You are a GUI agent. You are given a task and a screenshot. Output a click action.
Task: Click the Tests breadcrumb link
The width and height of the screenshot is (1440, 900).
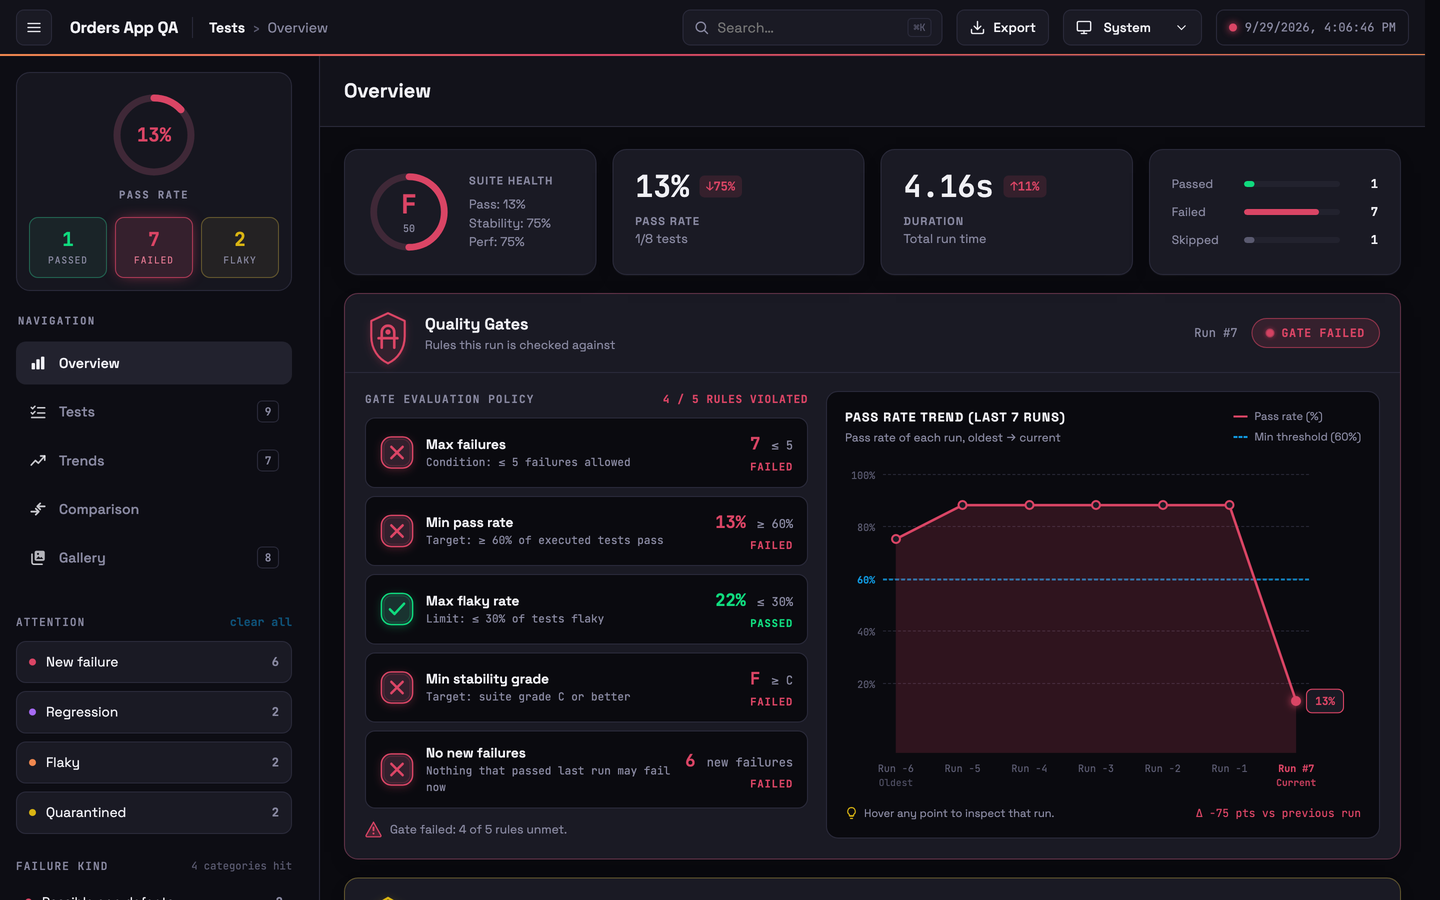(227, 28)
